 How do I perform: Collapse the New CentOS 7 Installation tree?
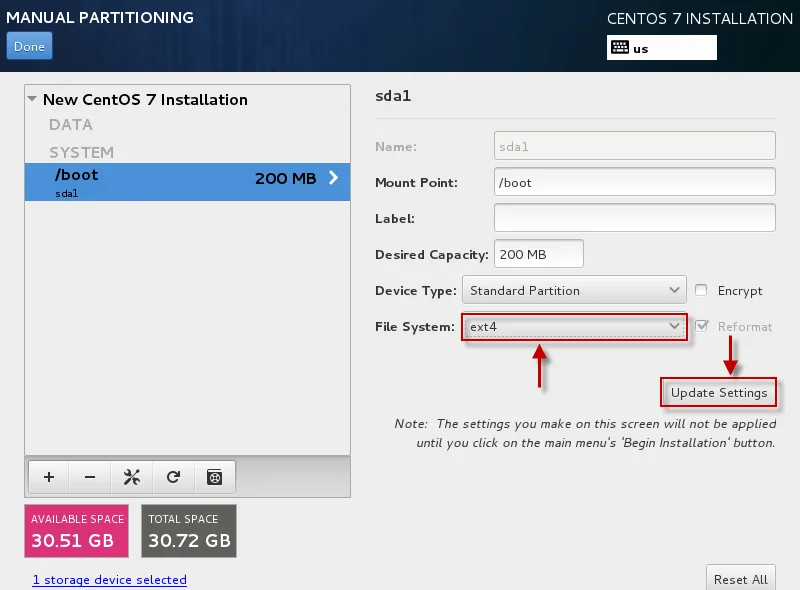click(33, 100)
